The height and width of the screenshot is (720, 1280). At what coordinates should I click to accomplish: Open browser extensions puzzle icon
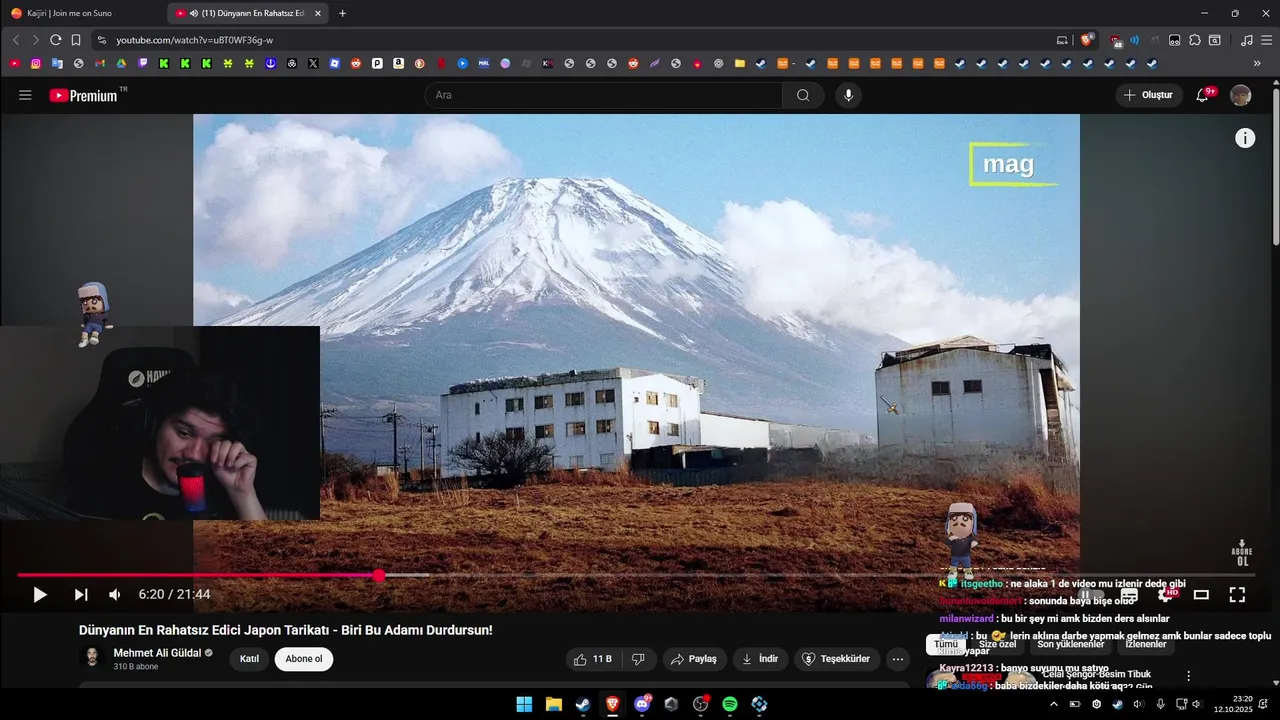point(1194,40)
